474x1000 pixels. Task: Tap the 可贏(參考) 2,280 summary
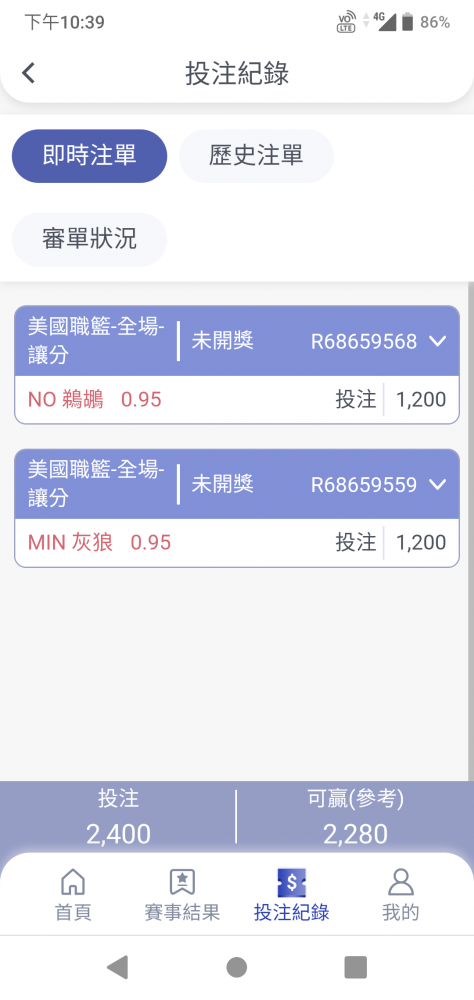tap(355, 817)
